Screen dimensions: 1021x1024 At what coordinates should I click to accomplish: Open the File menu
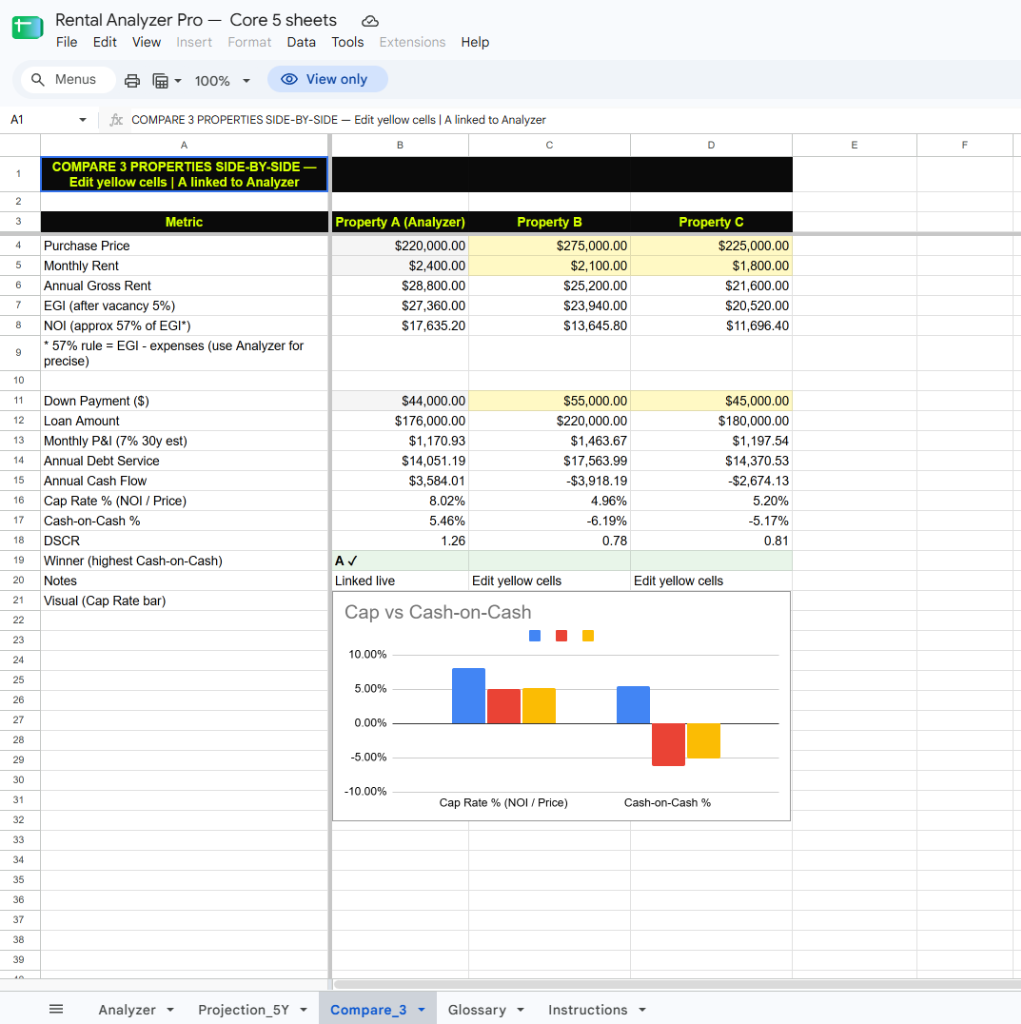click(67, 42)
